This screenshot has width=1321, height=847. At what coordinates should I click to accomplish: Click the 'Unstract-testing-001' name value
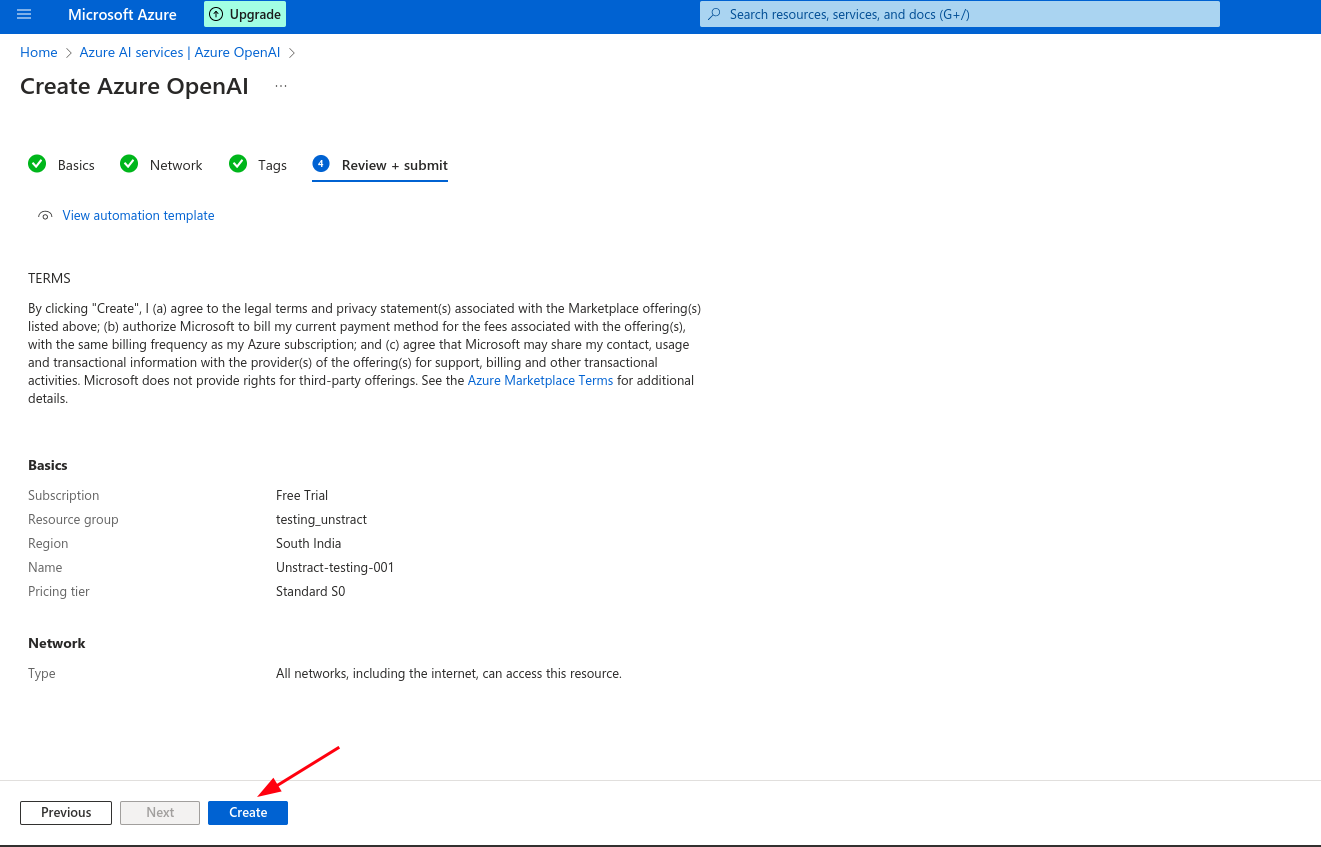pyautogui.click(x=335, y=567)
